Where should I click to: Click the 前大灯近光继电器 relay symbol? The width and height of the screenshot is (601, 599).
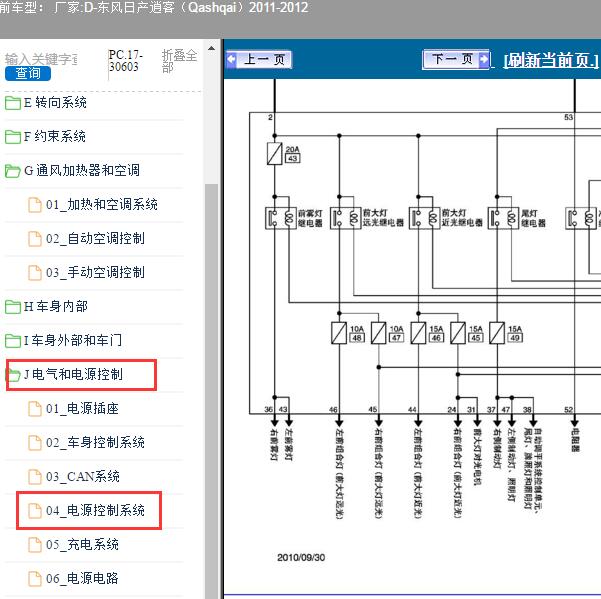(x=425, y=218)
